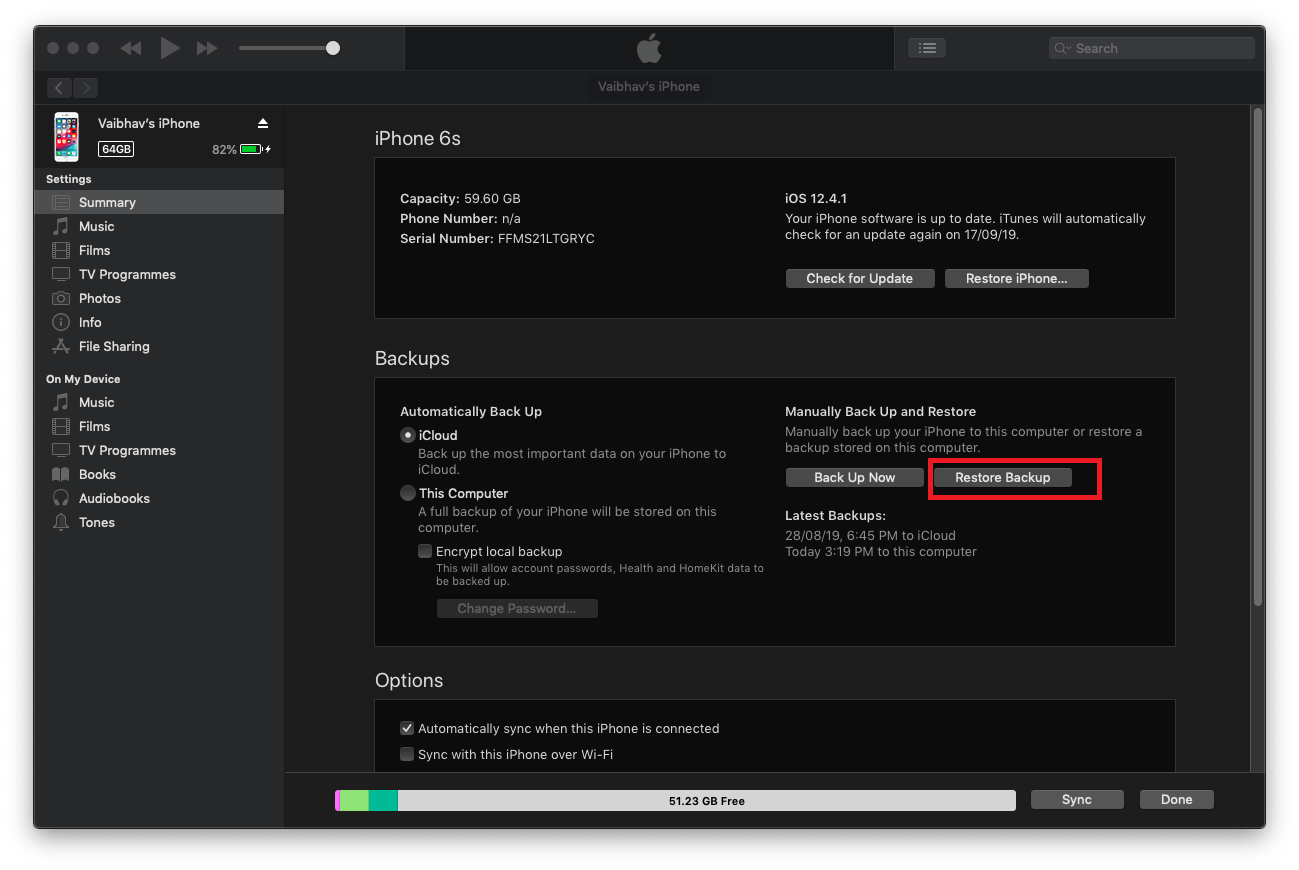Click the Audiobooks headphones icon
This screenshot has height=870, width=1299.
[x=61, y=498]
